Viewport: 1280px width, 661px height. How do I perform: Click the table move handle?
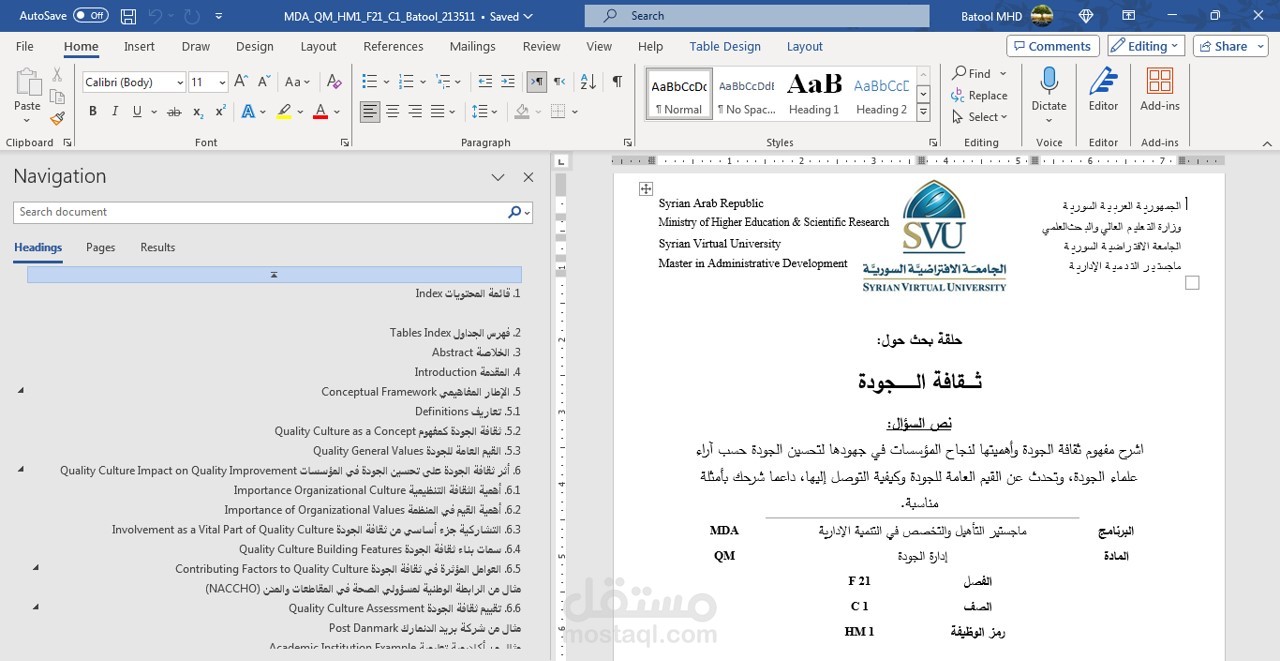click(x=646, y=189)
